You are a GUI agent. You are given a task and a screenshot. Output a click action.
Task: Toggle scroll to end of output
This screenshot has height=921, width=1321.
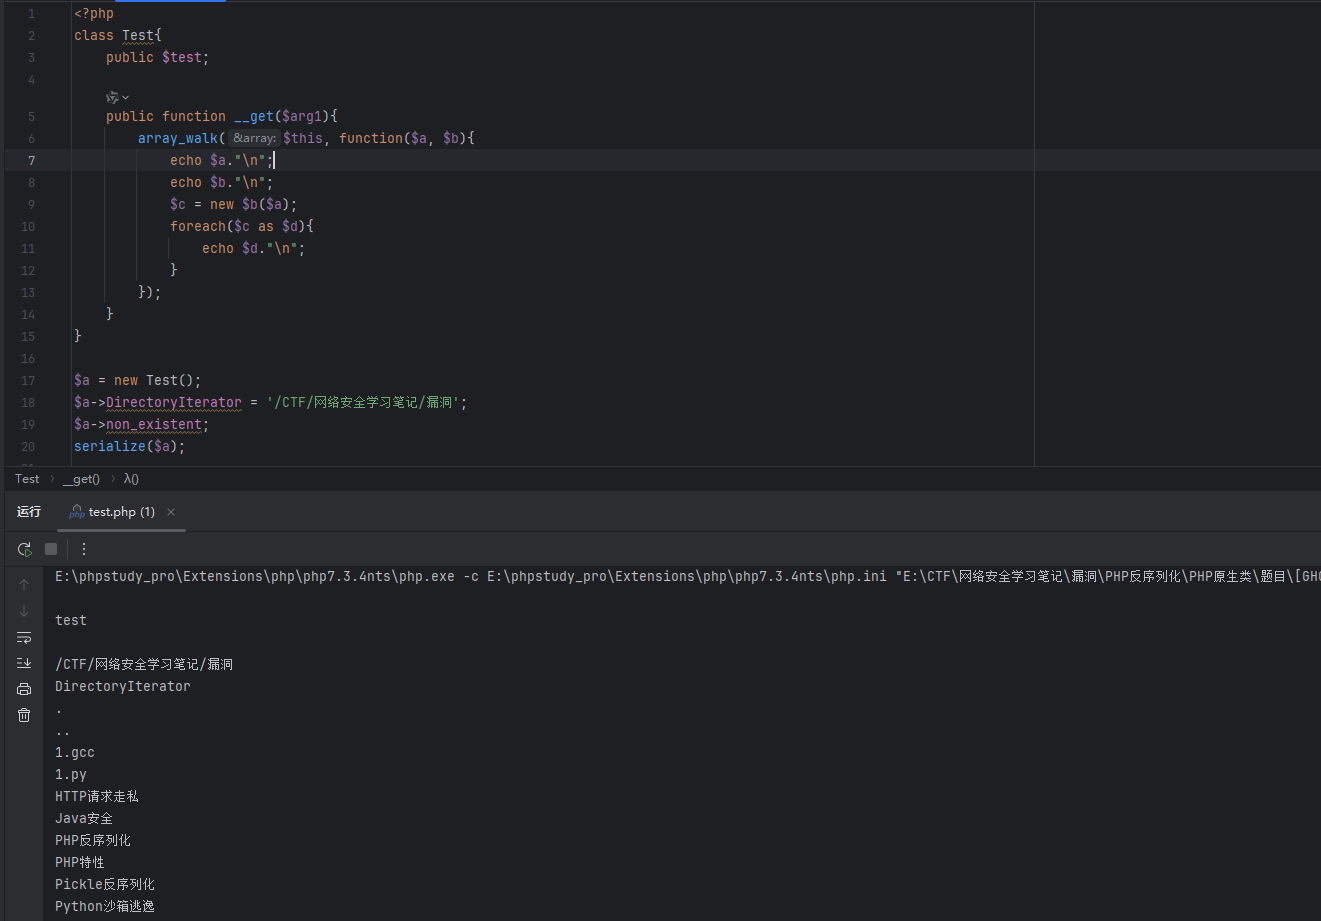tap(24, 663)
